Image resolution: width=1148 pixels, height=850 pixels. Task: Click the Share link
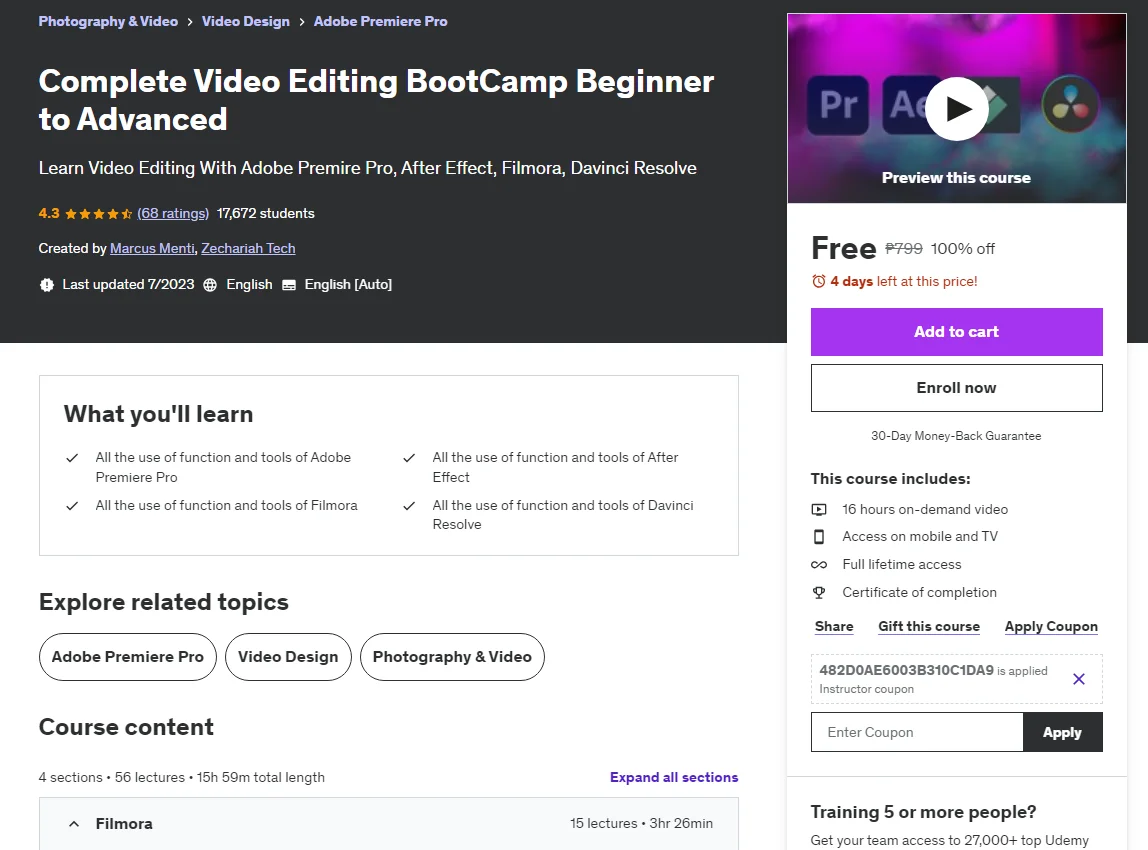coord(834,627)
